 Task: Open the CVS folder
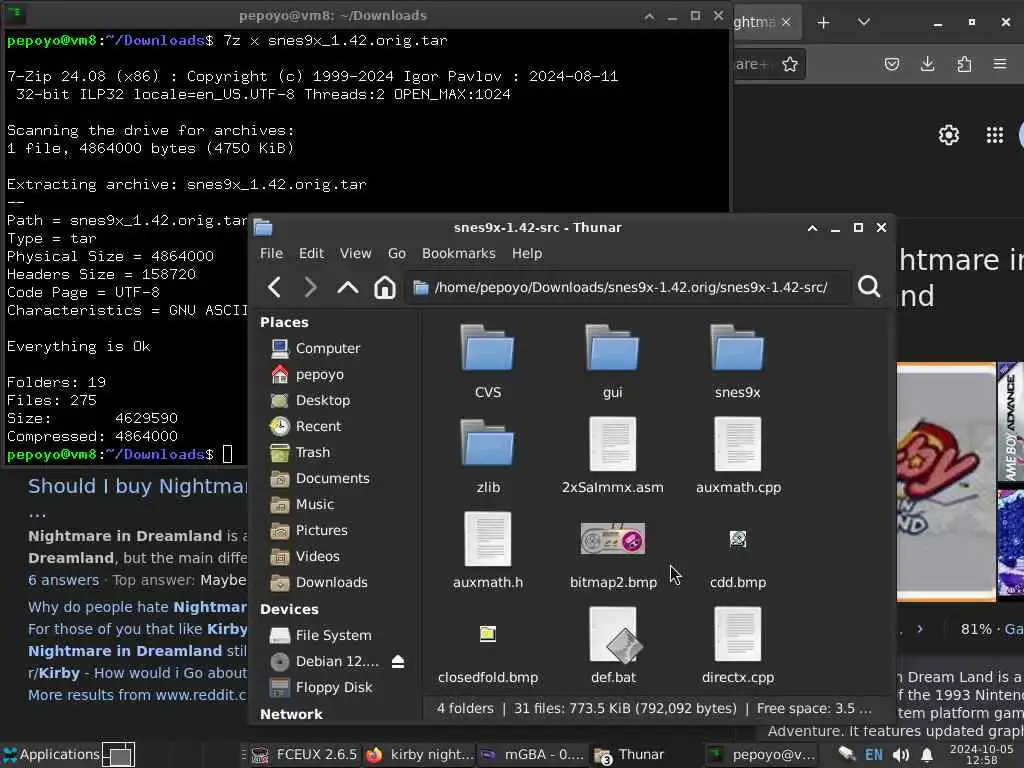488,362
